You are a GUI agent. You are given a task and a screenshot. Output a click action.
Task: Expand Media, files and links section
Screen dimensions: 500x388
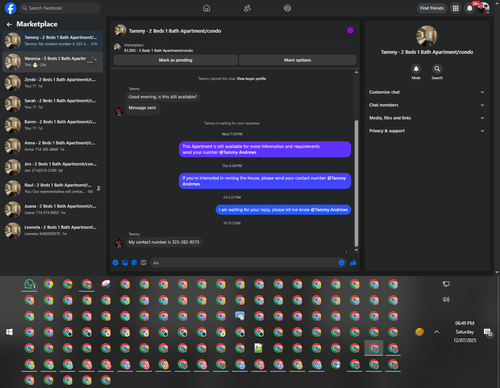427,118
